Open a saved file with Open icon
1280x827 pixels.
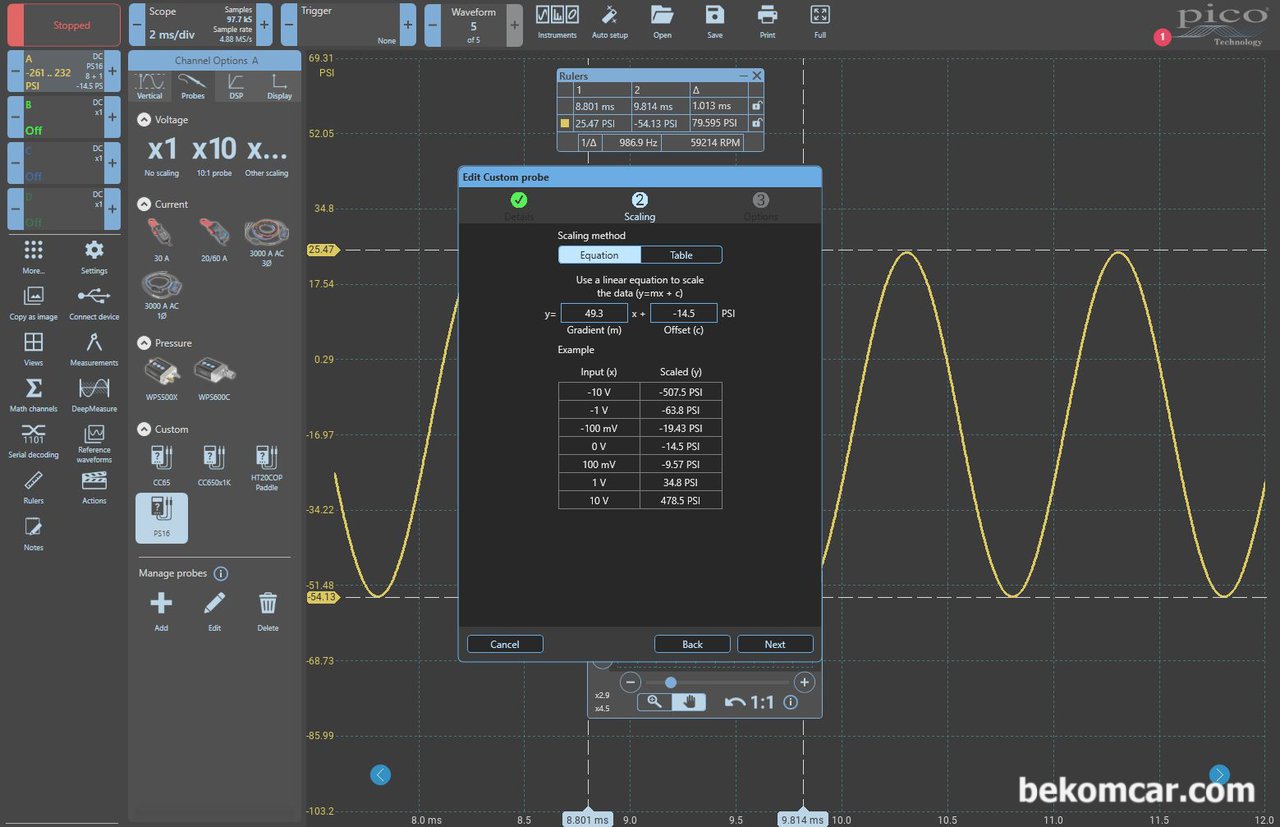[662, 21]
